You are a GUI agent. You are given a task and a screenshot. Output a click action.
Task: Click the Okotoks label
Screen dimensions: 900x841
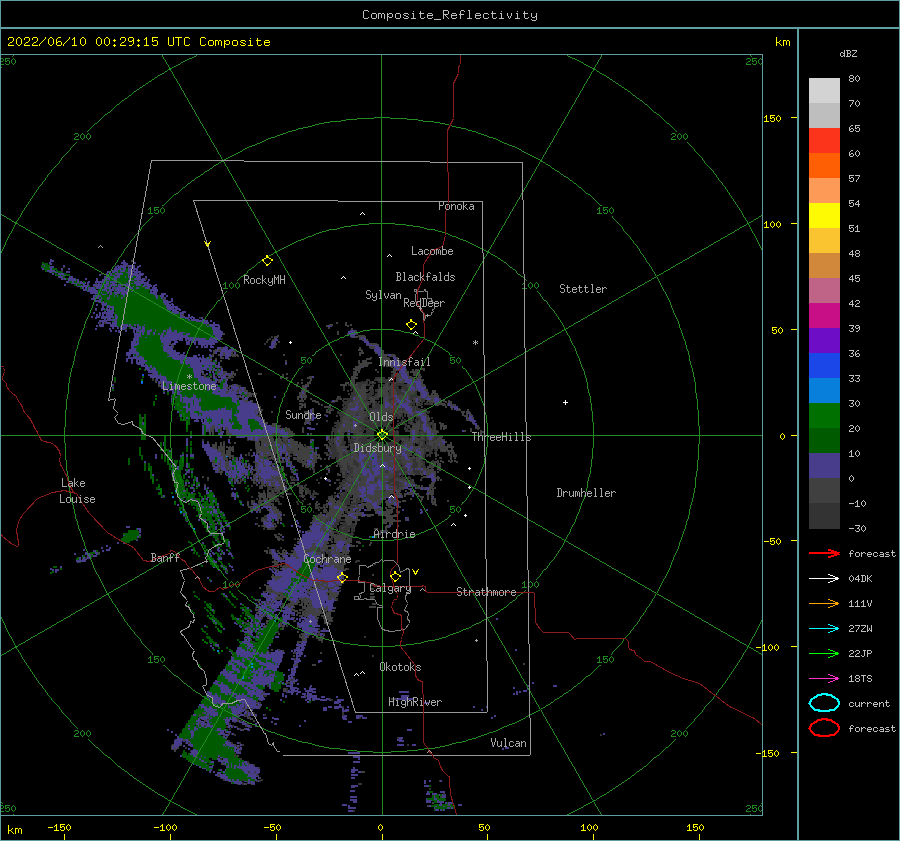pos(400,667)
